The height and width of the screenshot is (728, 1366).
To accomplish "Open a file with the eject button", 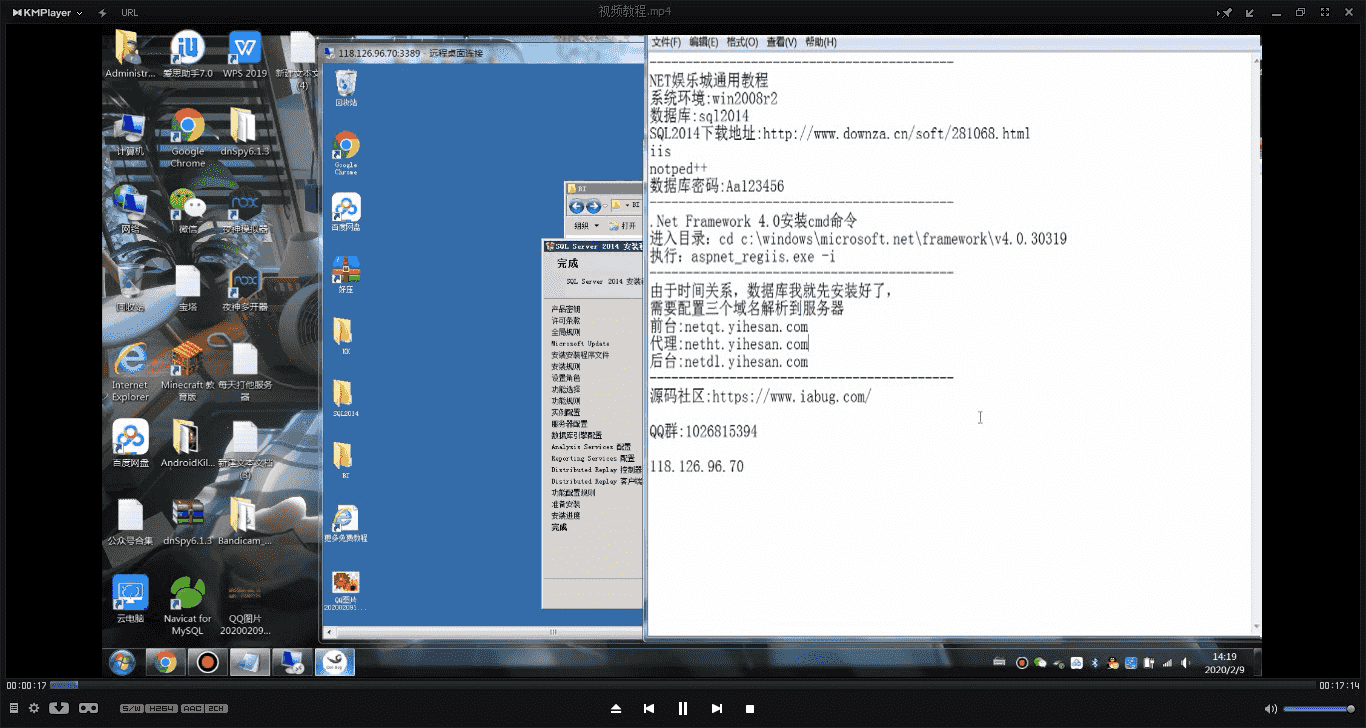I will pyautogui.click(x=616, y=708).
